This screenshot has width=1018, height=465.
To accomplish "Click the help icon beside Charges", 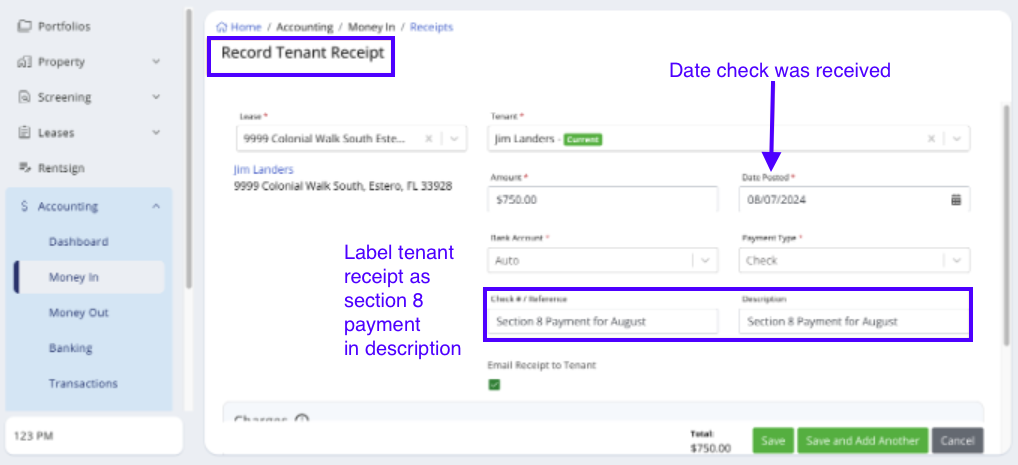I will [x=302, y=421].
